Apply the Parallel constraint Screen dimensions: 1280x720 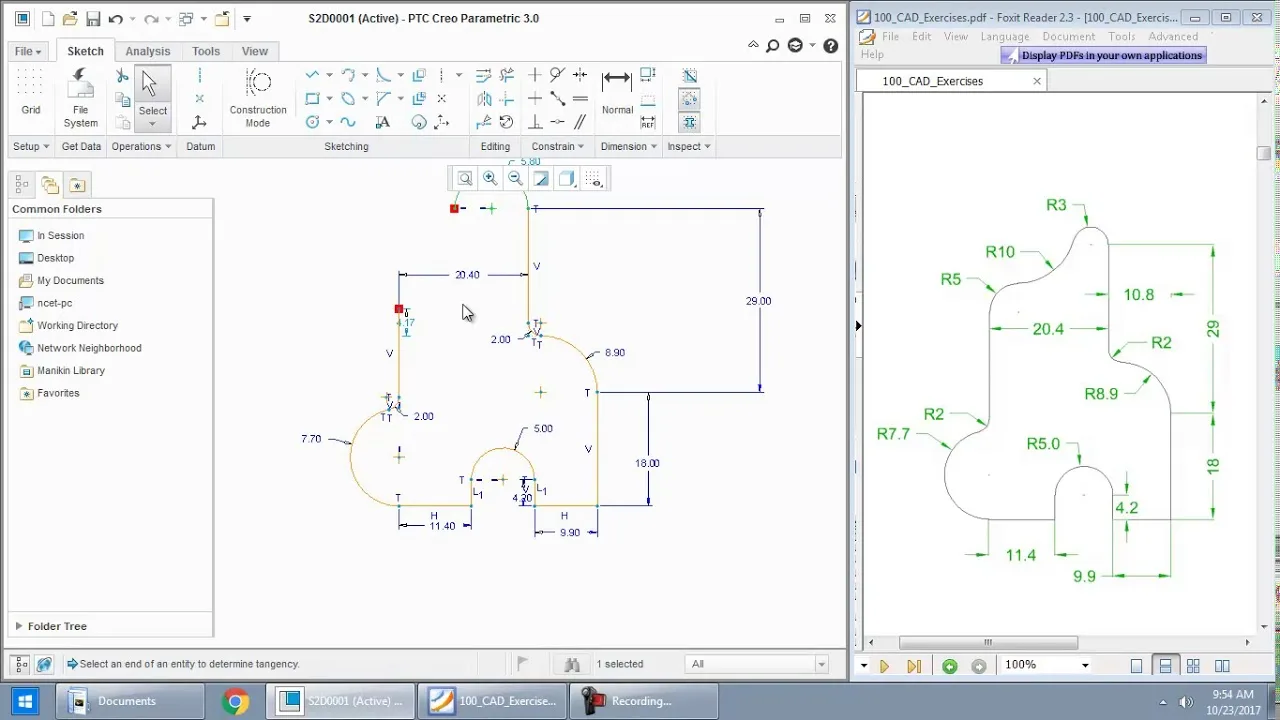pos(580,122)
